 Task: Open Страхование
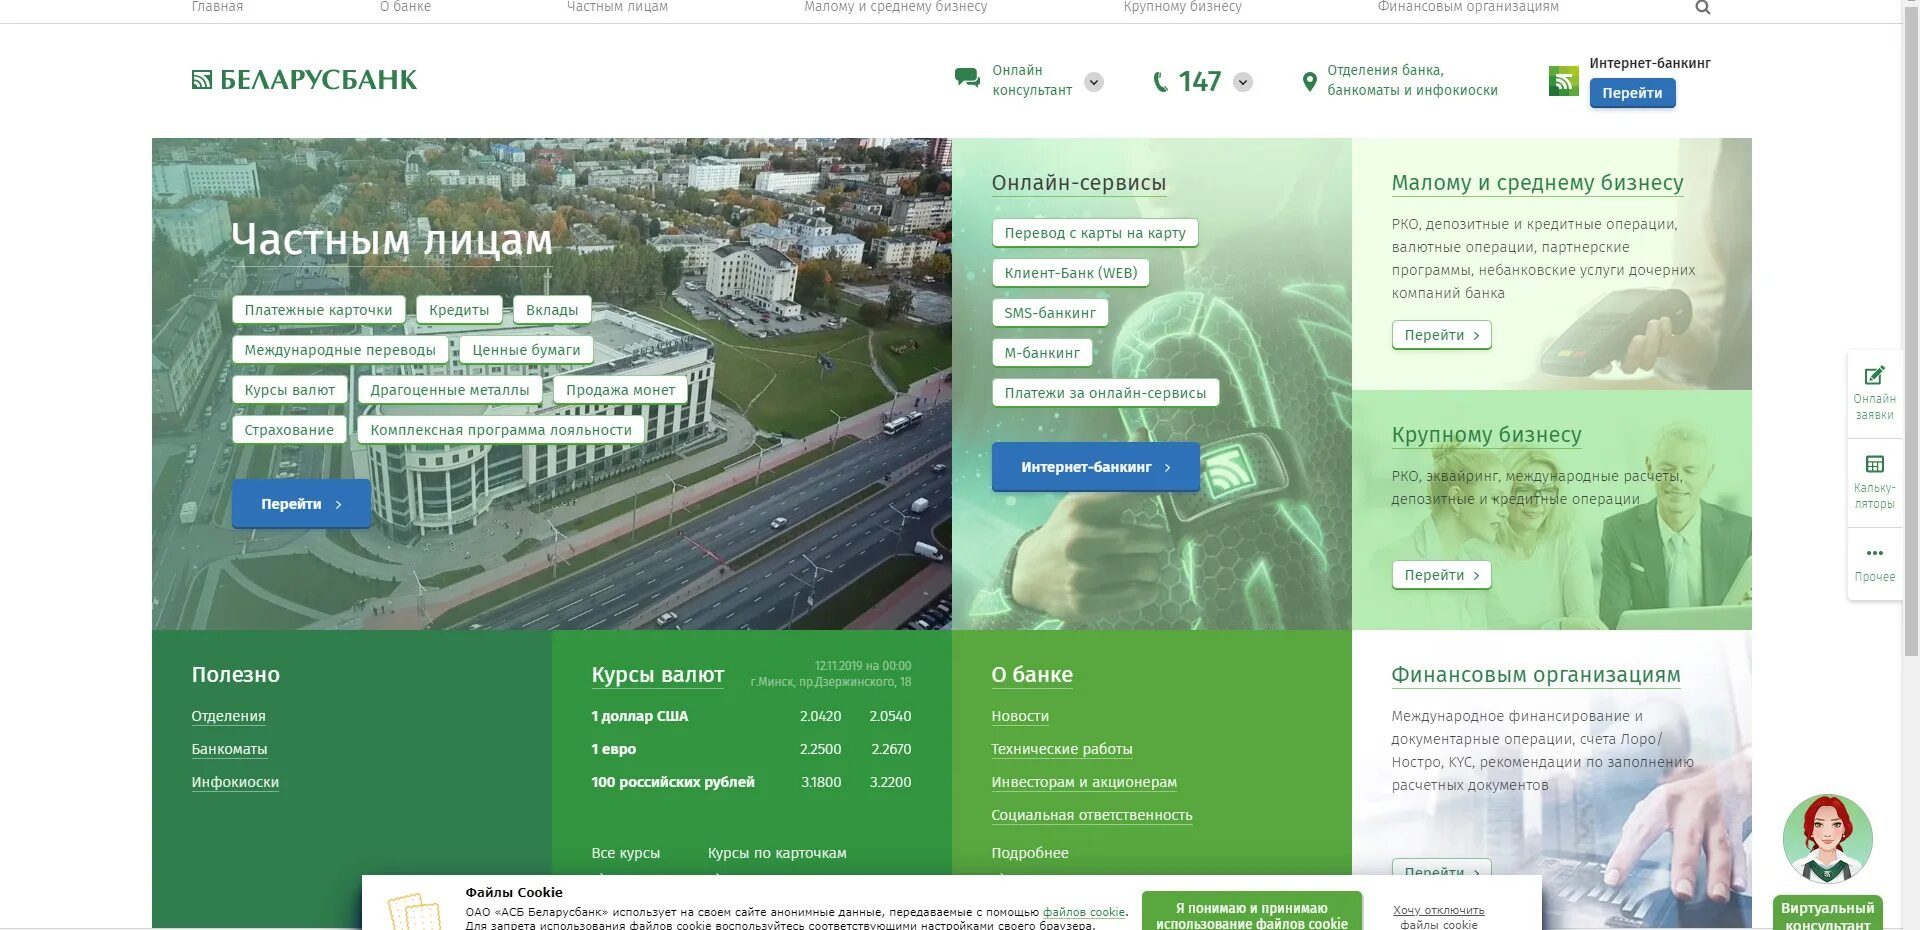pyautogui.click(x=289, y=430)
